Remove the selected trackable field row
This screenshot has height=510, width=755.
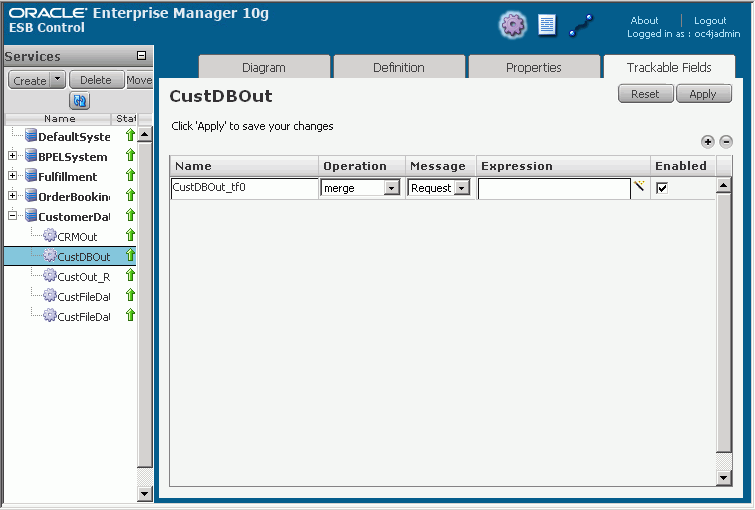(x=726, y=142)
